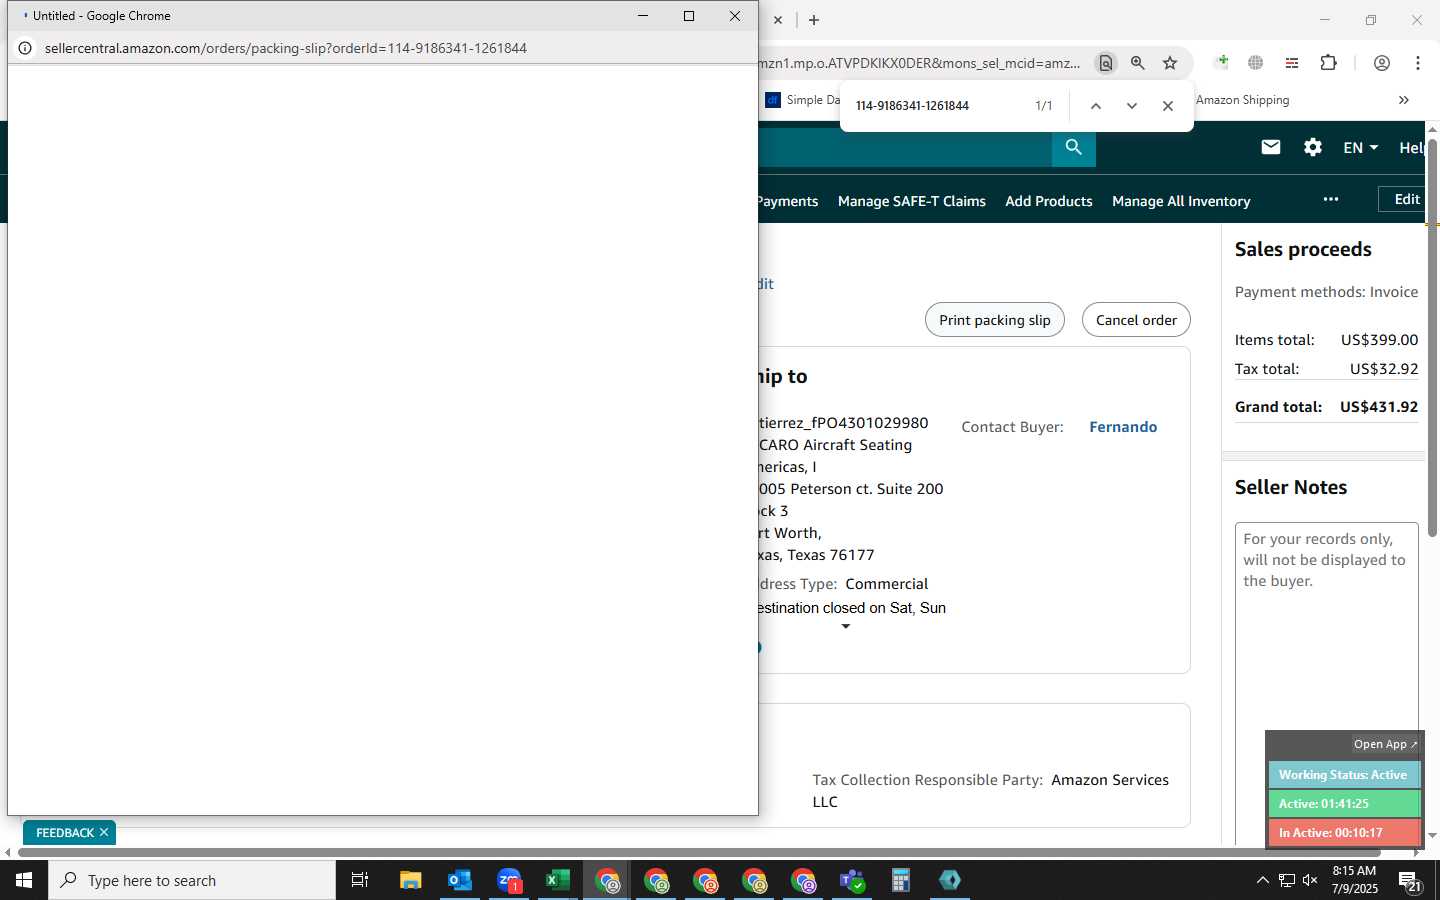Open Outlook from the taskbar
This screenshot has width=1440, height=900.
[459, 880]
